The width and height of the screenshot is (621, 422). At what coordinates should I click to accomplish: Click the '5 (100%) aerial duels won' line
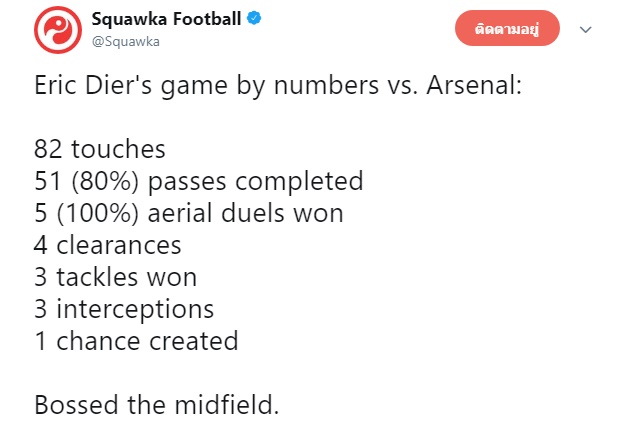pyautogui.click(x=188, y=213)
